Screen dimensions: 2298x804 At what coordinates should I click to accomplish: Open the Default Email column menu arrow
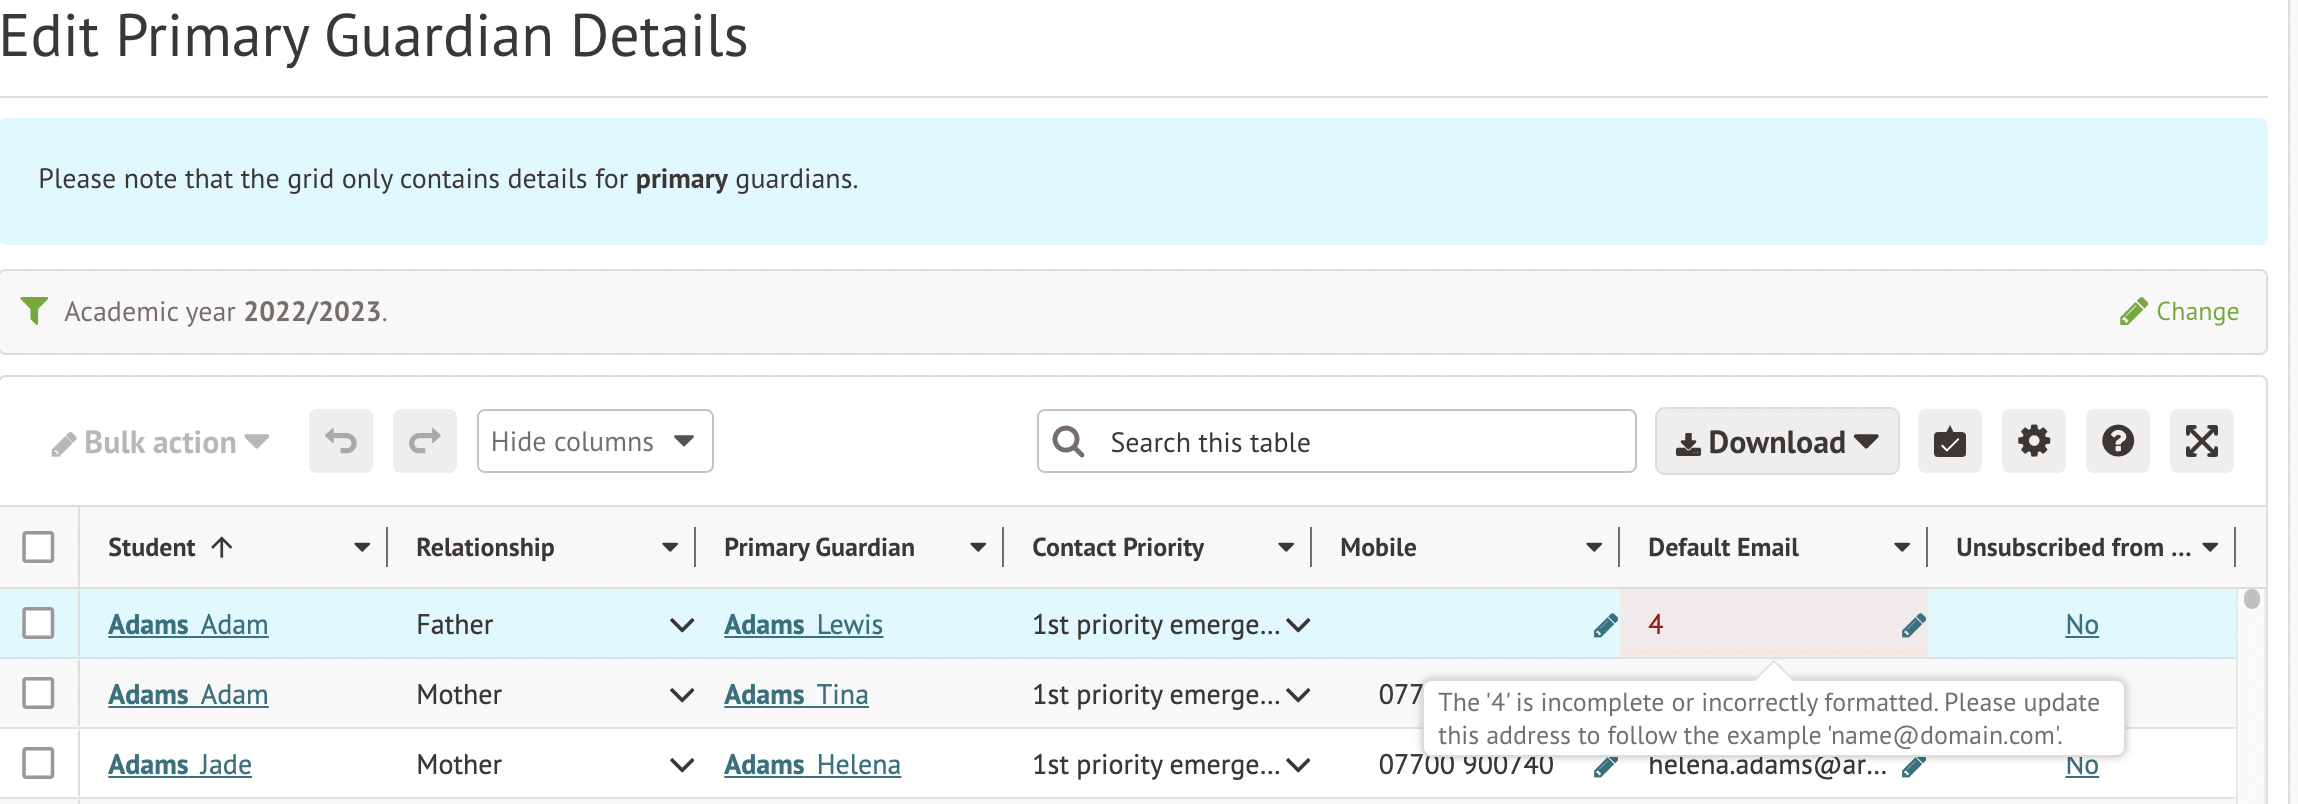click(1902, 547)
